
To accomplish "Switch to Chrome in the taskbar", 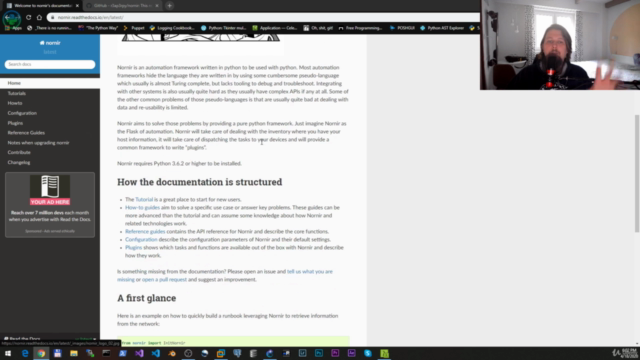I will coord(41,353).
